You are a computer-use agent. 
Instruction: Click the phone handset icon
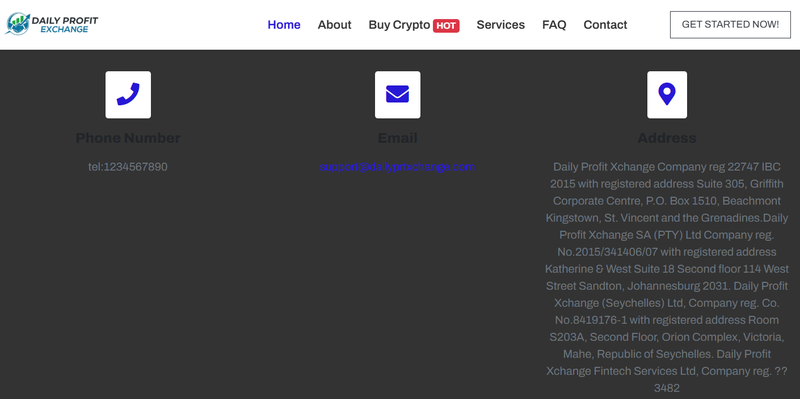[x=128, y=94]
